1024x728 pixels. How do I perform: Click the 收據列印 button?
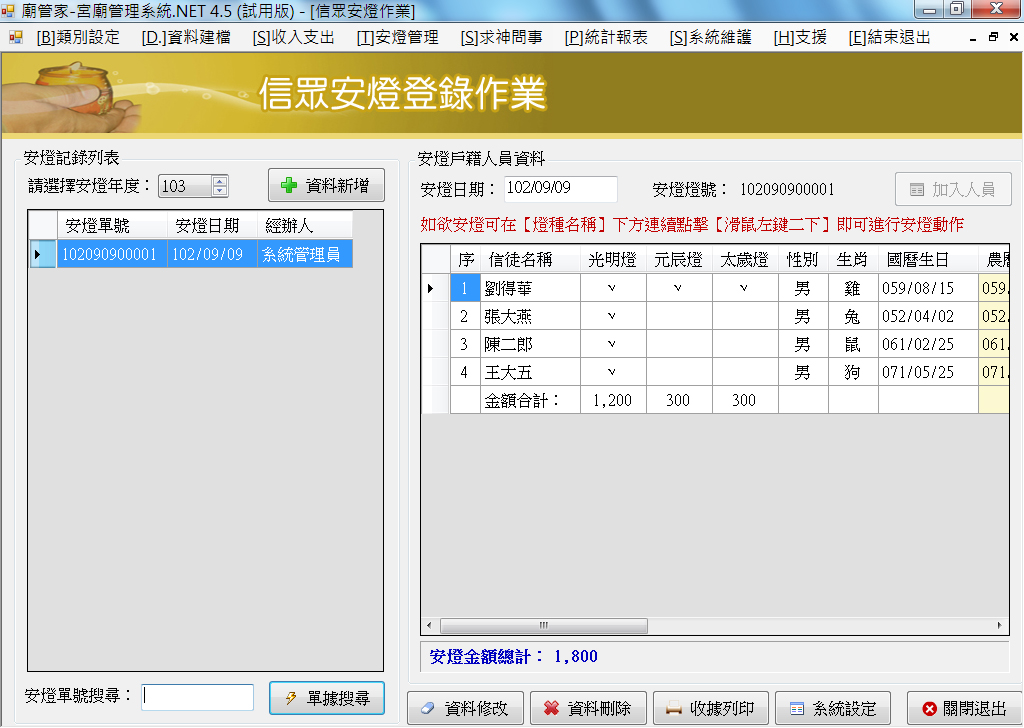[711, 708]
